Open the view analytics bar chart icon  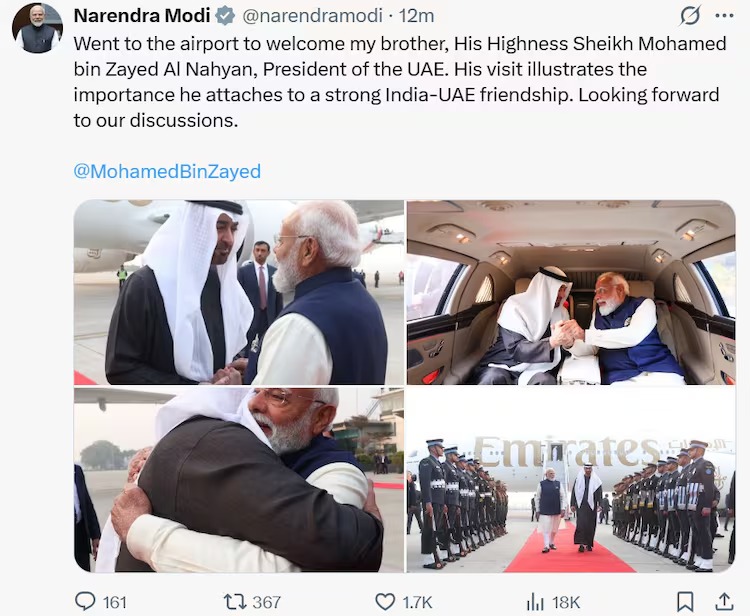point(535,602)
